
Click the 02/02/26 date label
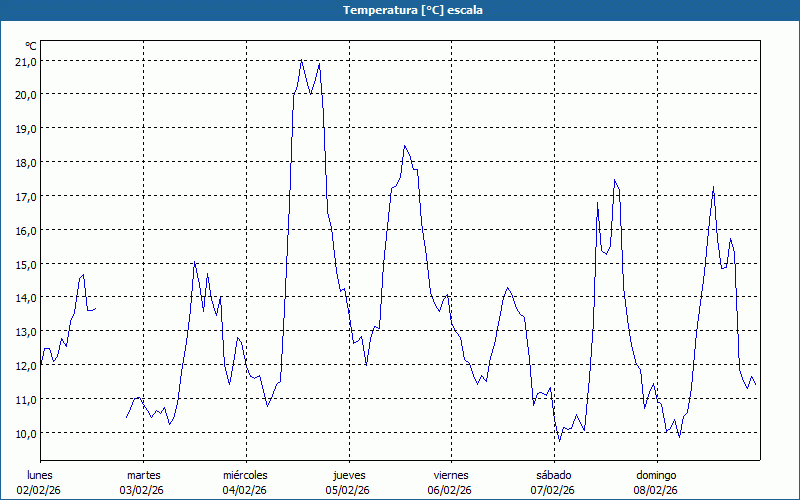40,490
